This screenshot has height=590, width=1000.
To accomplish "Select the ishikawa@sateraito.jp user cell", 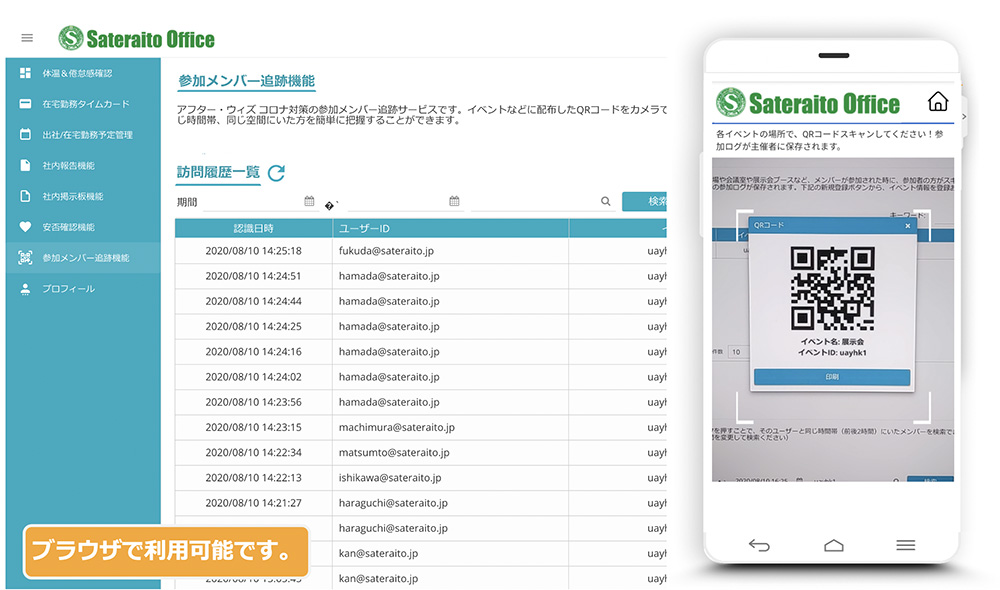I will point(450,478).
